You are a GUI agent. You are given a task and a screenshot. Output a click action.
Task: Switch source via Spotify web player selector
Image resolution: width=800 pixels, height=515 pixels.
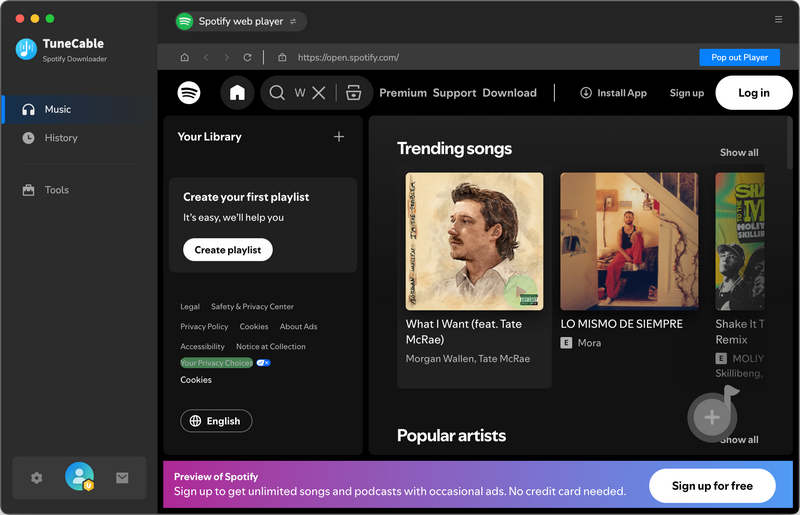coord(241,21)
